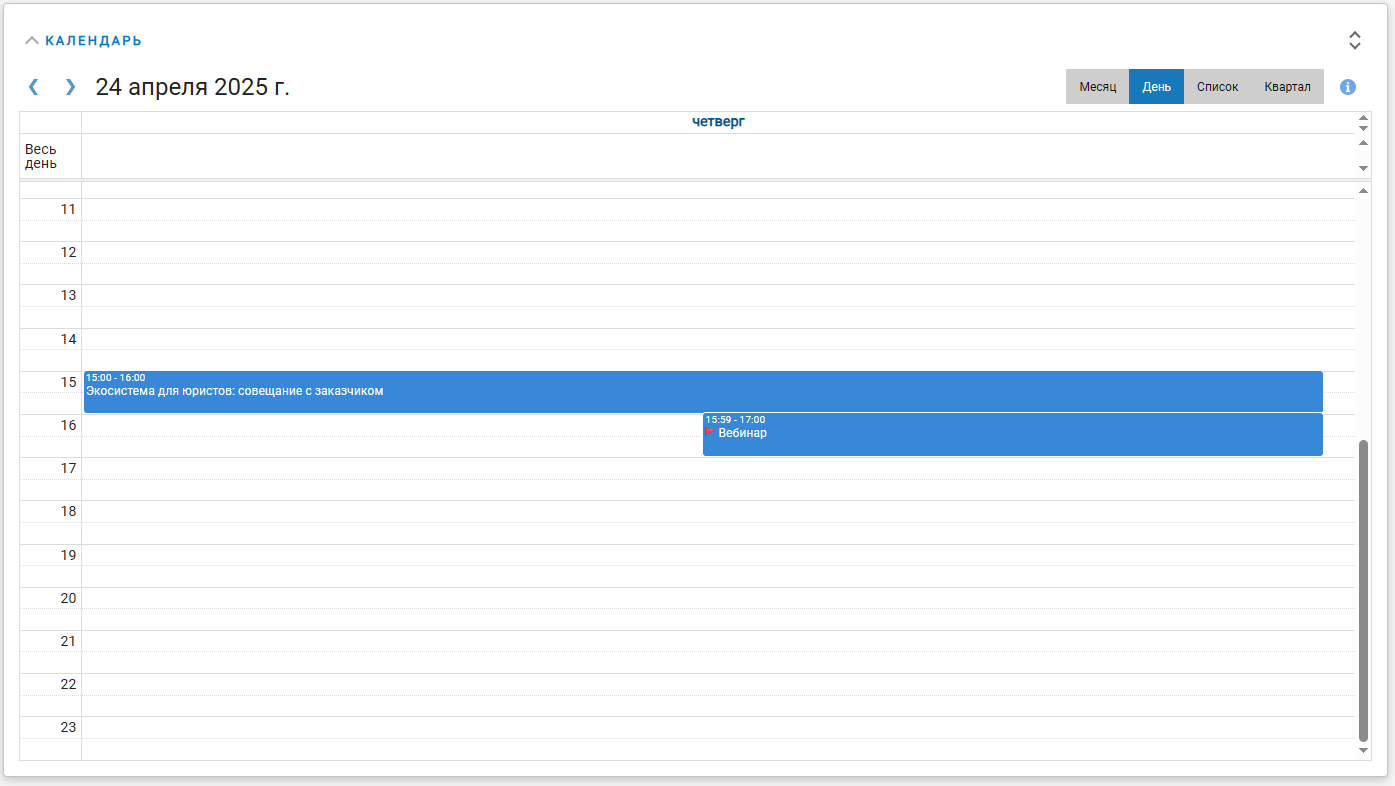Toggle panel size with up-down chevrons

(x=1354, y=40)
